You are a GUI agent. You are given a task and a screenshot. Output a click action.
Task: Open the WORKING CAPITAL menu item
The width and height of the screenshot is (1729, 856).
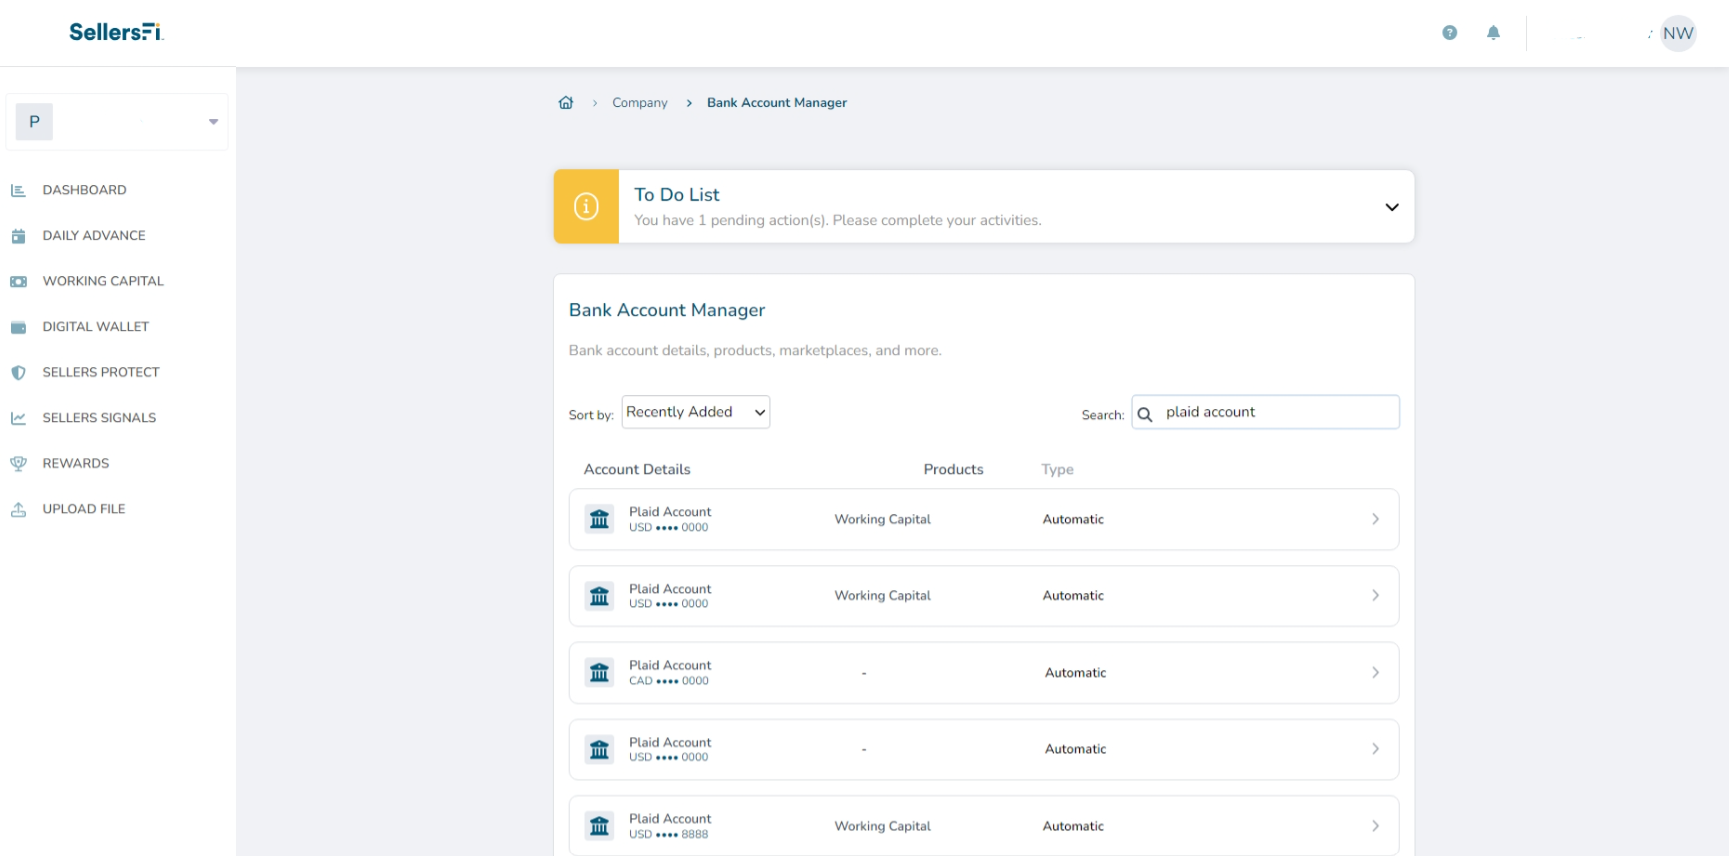(103, 281)
